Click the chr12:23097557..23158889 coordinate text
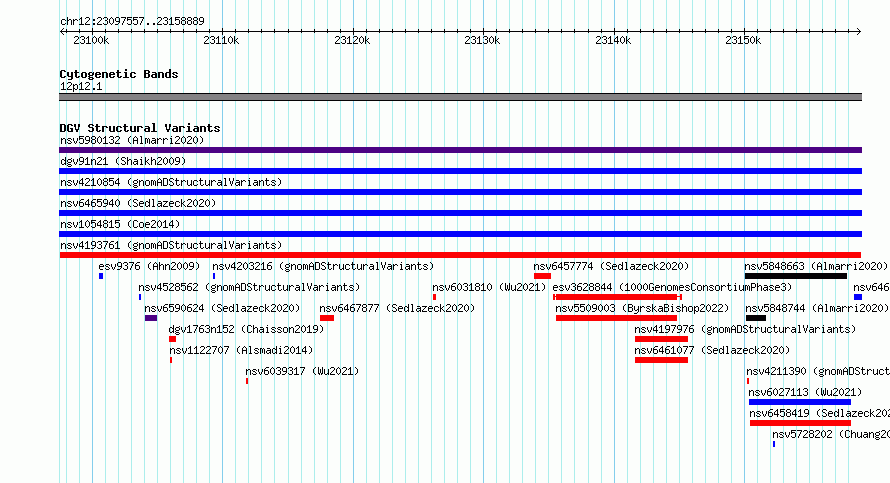The image size is (890, 483). tap(132, 22)
